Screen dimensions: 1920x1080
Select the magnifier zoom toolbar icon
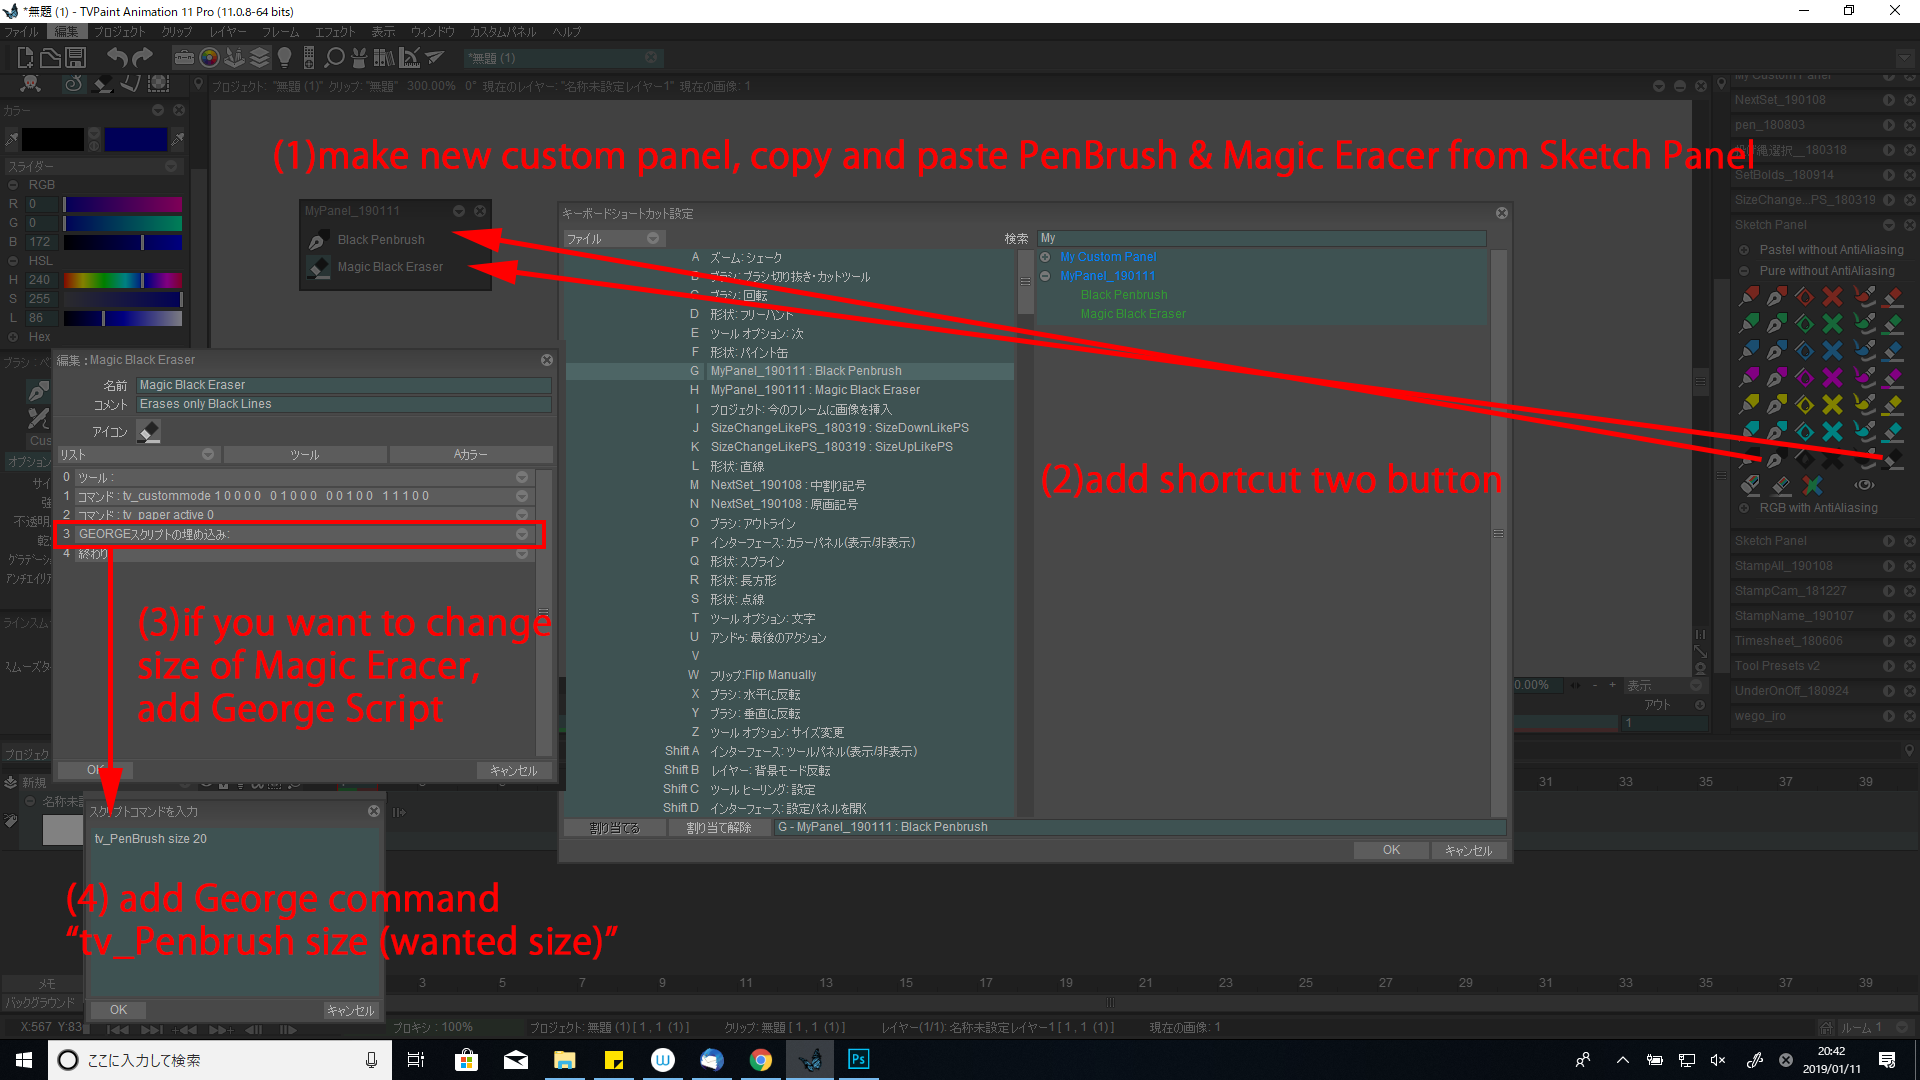pyautogui.click(x=335, y=58)
